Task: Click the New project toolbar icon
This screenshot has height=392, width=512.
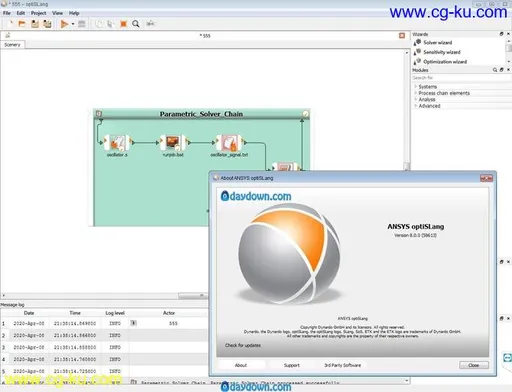Action: (10, 24)
